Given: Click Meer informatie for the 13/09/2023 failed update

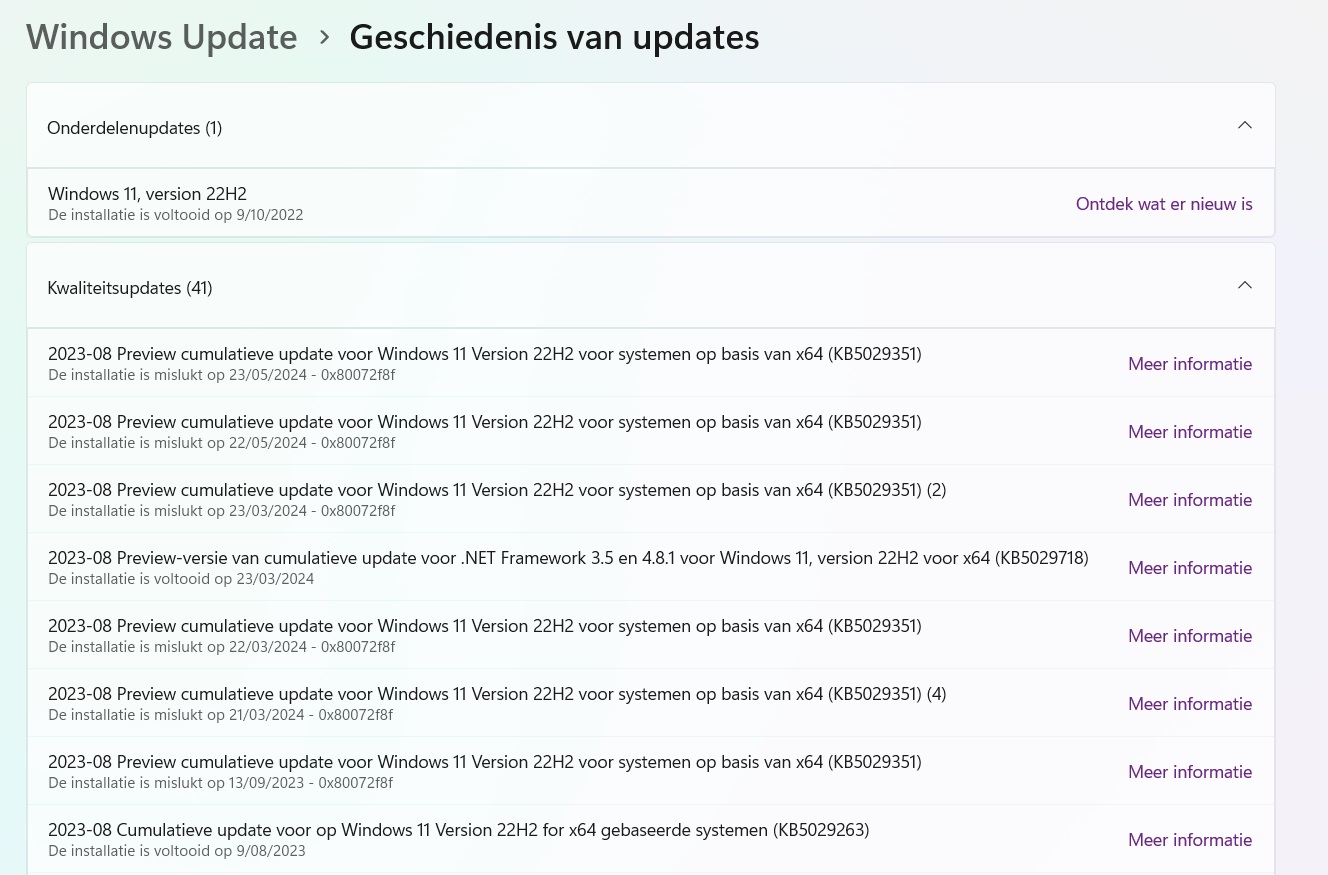Looking at the screenshot, I should click(1190, 772).
